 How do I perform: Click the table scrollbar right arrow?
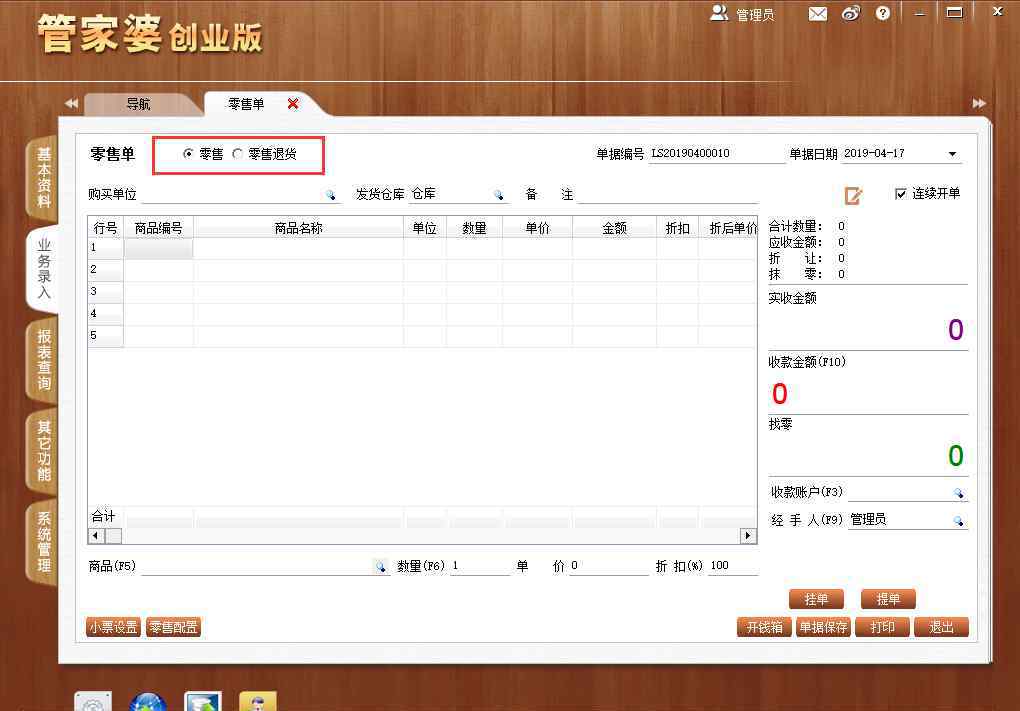[748, 536]
